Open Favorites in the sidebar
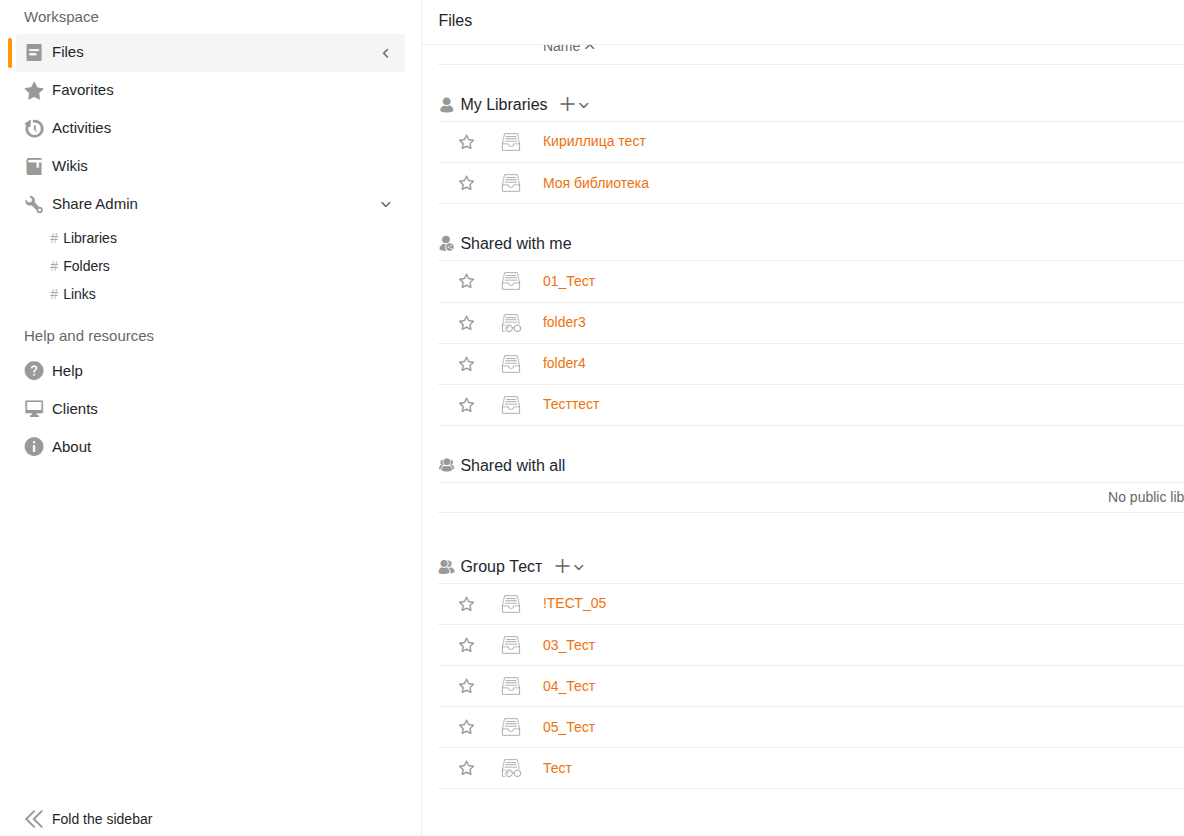The image size is (1184, 836). 82,90
